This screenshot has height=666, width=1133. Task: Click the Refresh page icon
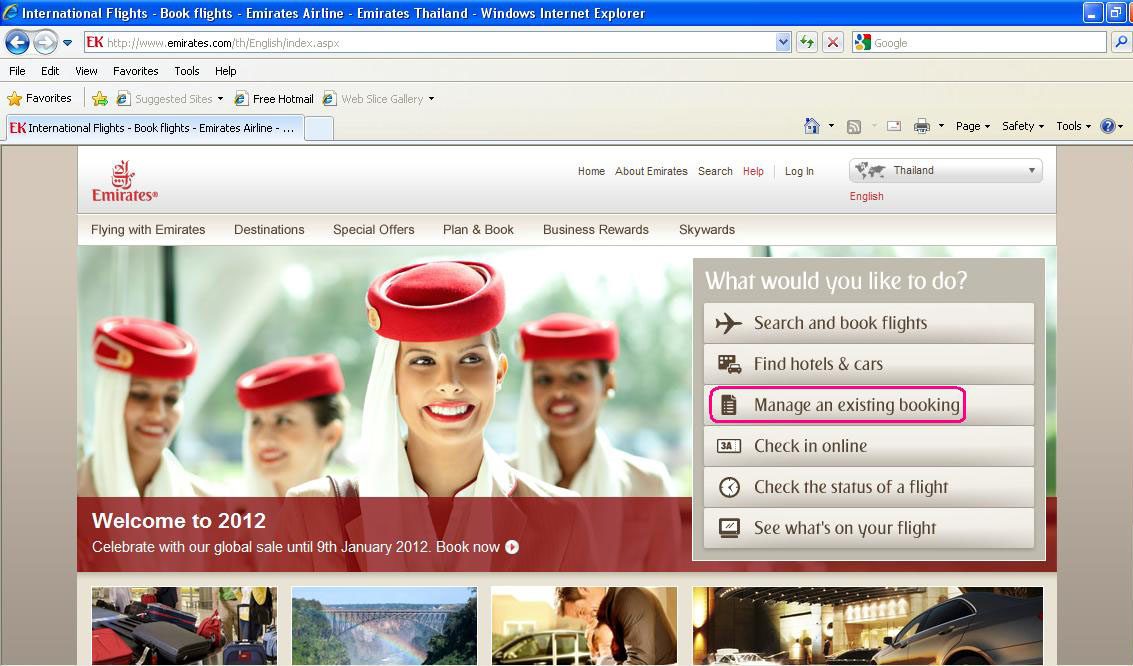pos(807,43)
